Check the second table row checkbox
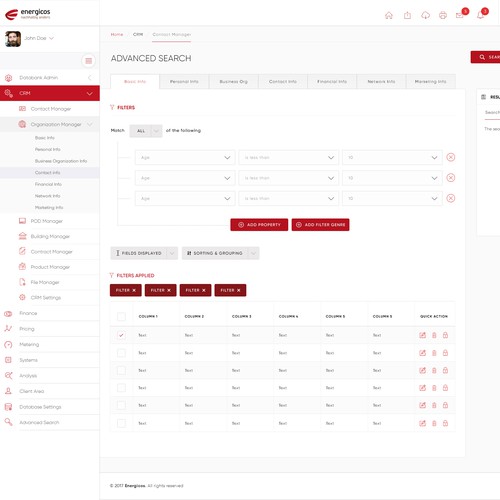 tap(121, 353)
